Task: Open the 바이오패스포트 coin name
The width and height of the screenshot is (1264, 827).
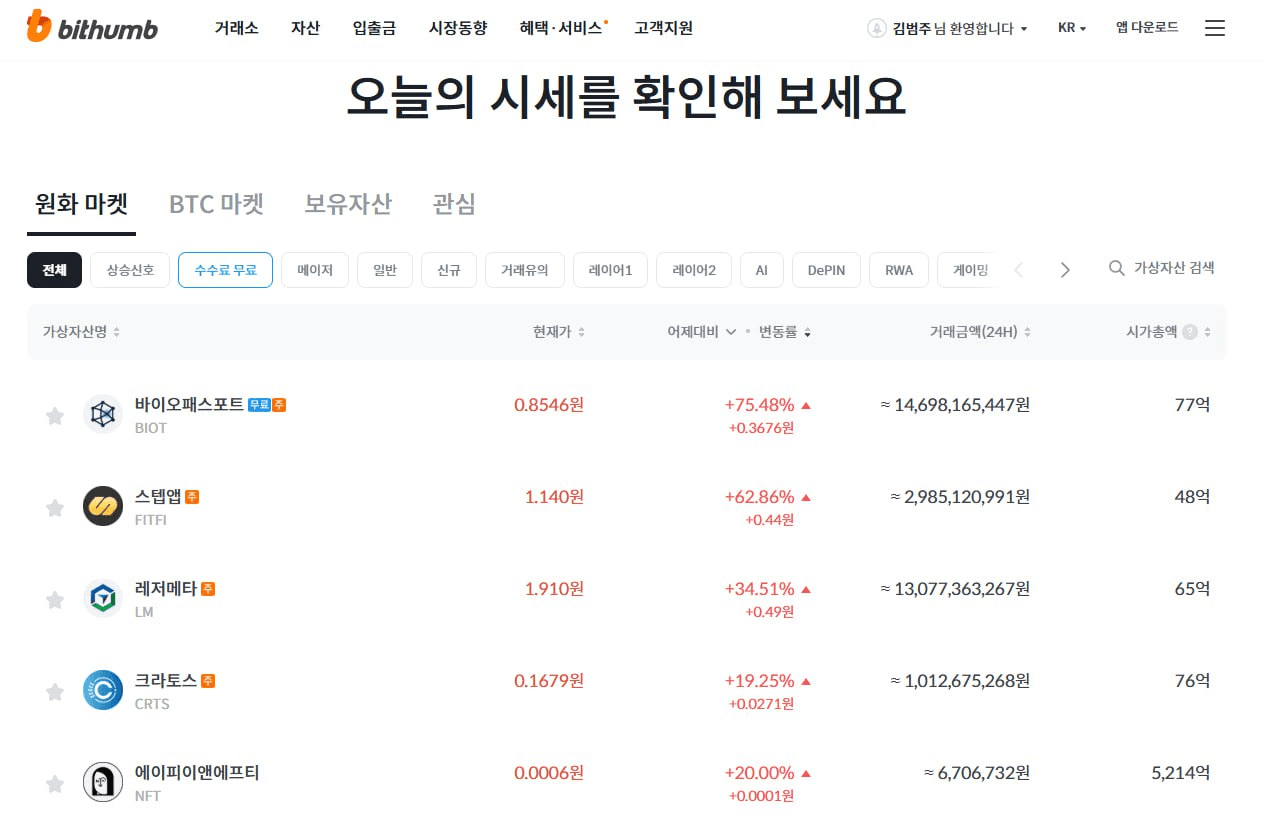Action: [x=189, y=405]
